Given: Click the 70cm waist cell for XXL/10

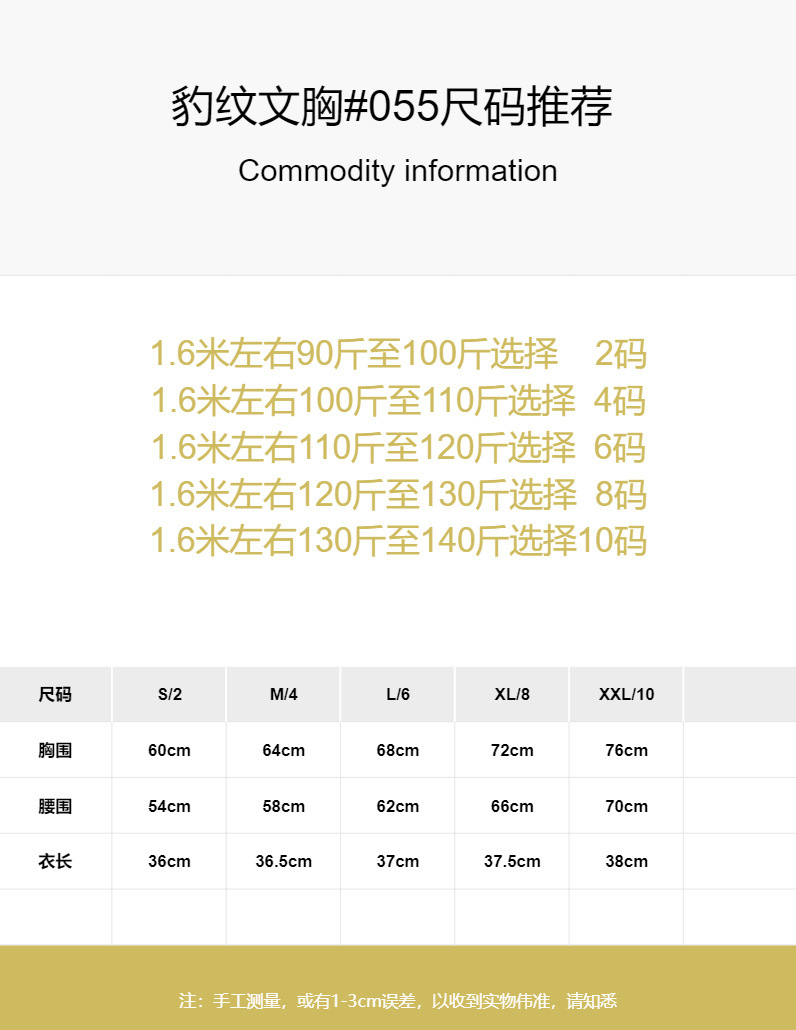Looking at the screenshot, I should pyautogui.click(x=626, y=806).
